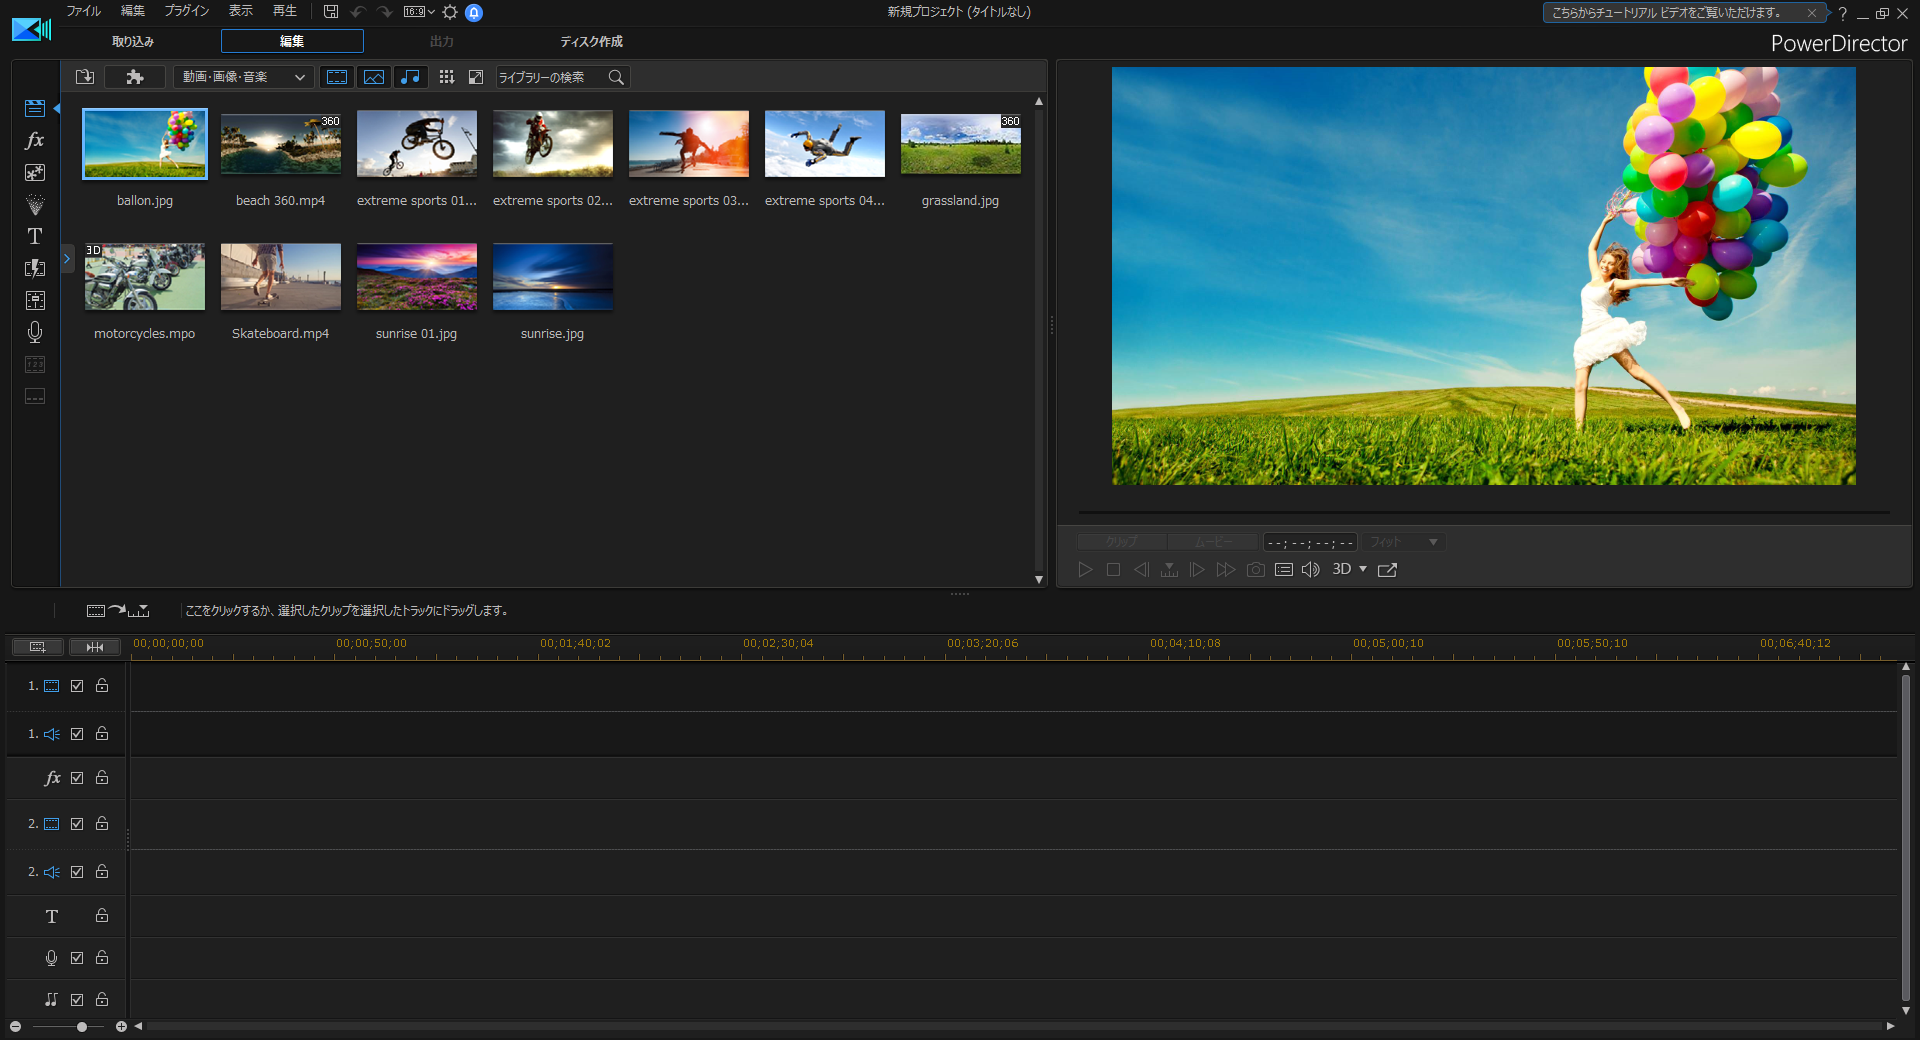Click the play button in preview
The image size is (1920, 1040).
tap(1085, 570)
